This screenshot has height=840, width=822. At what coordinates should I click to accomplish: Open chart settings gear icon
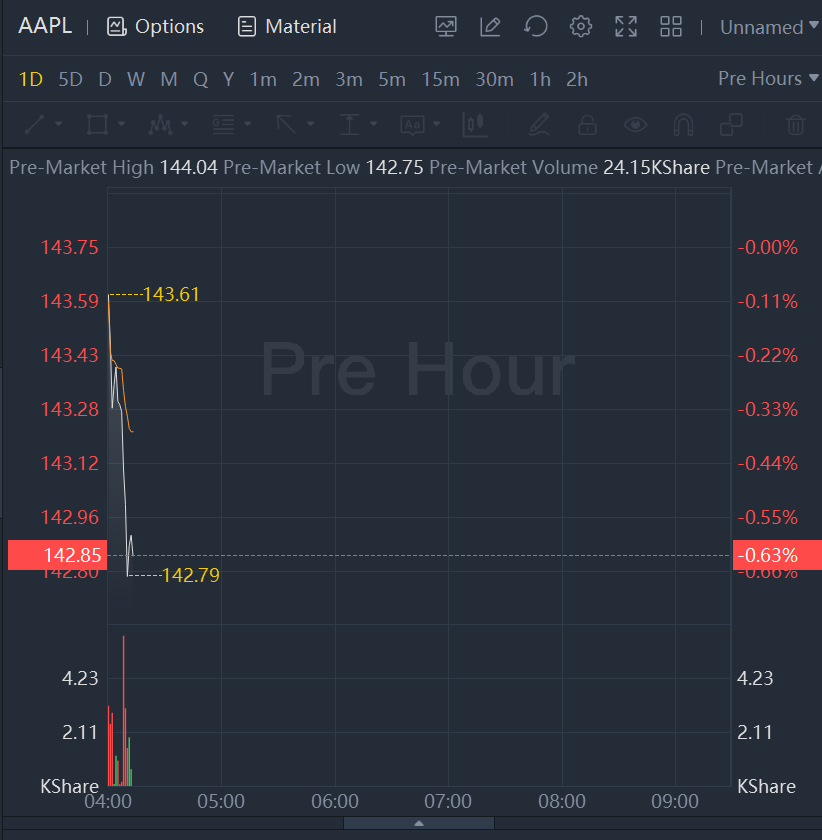581,27
